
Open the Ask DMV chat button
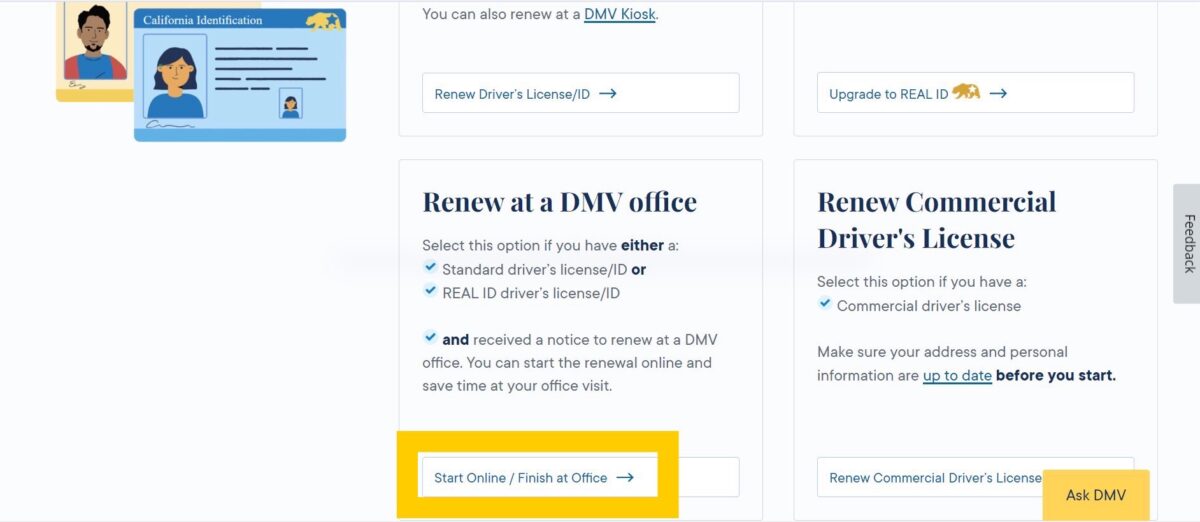click(x=1096, y=495)
